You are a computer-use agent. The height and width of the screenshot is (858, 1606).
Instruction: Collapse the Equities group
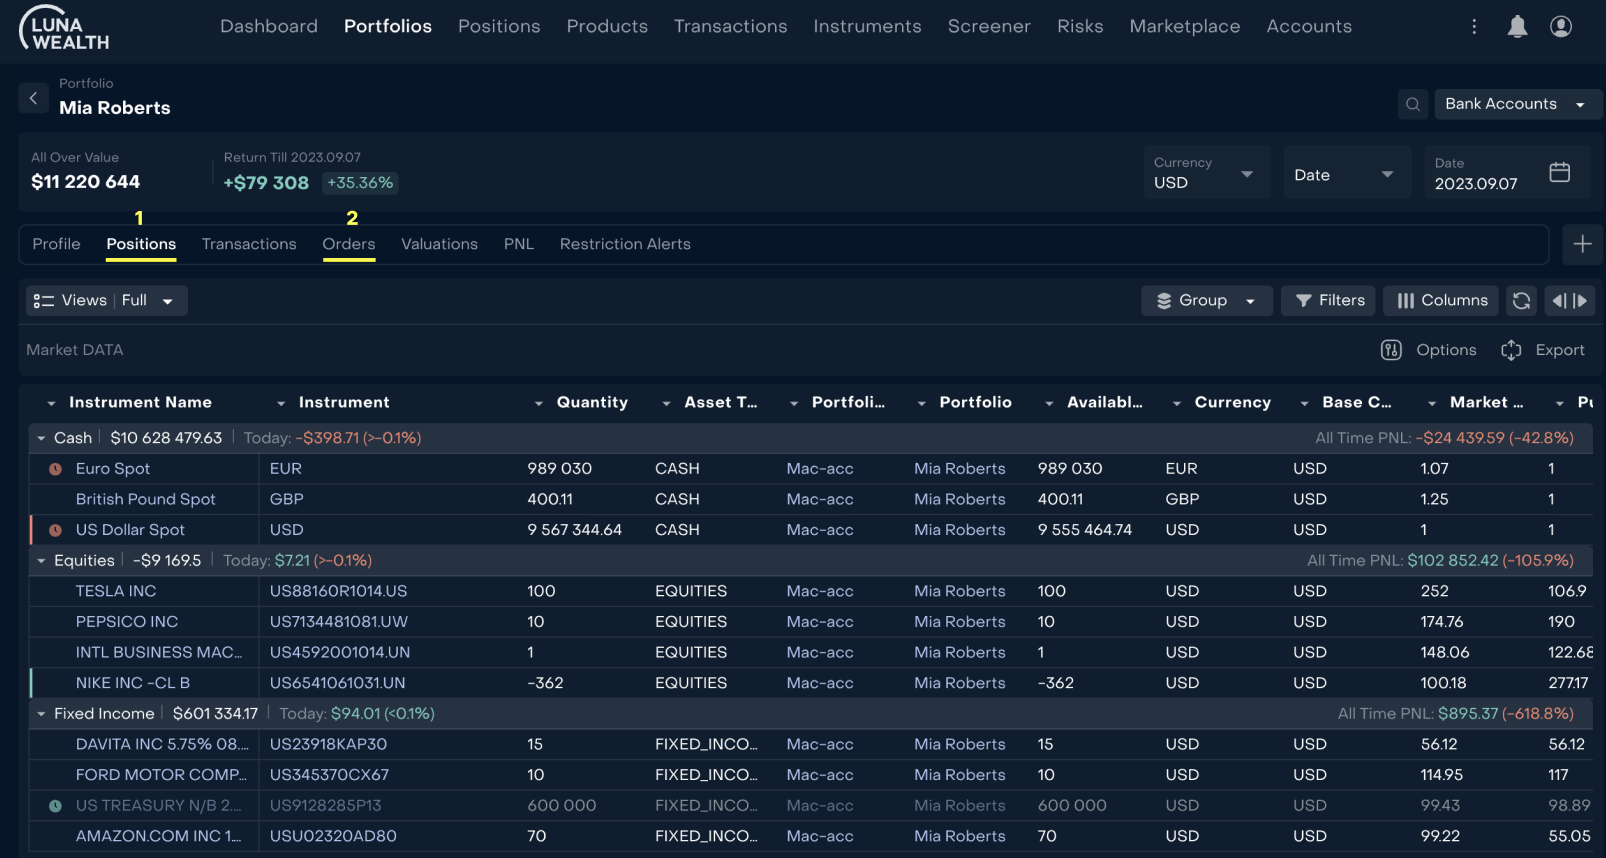pyautogui.click(x=41, y=561)
